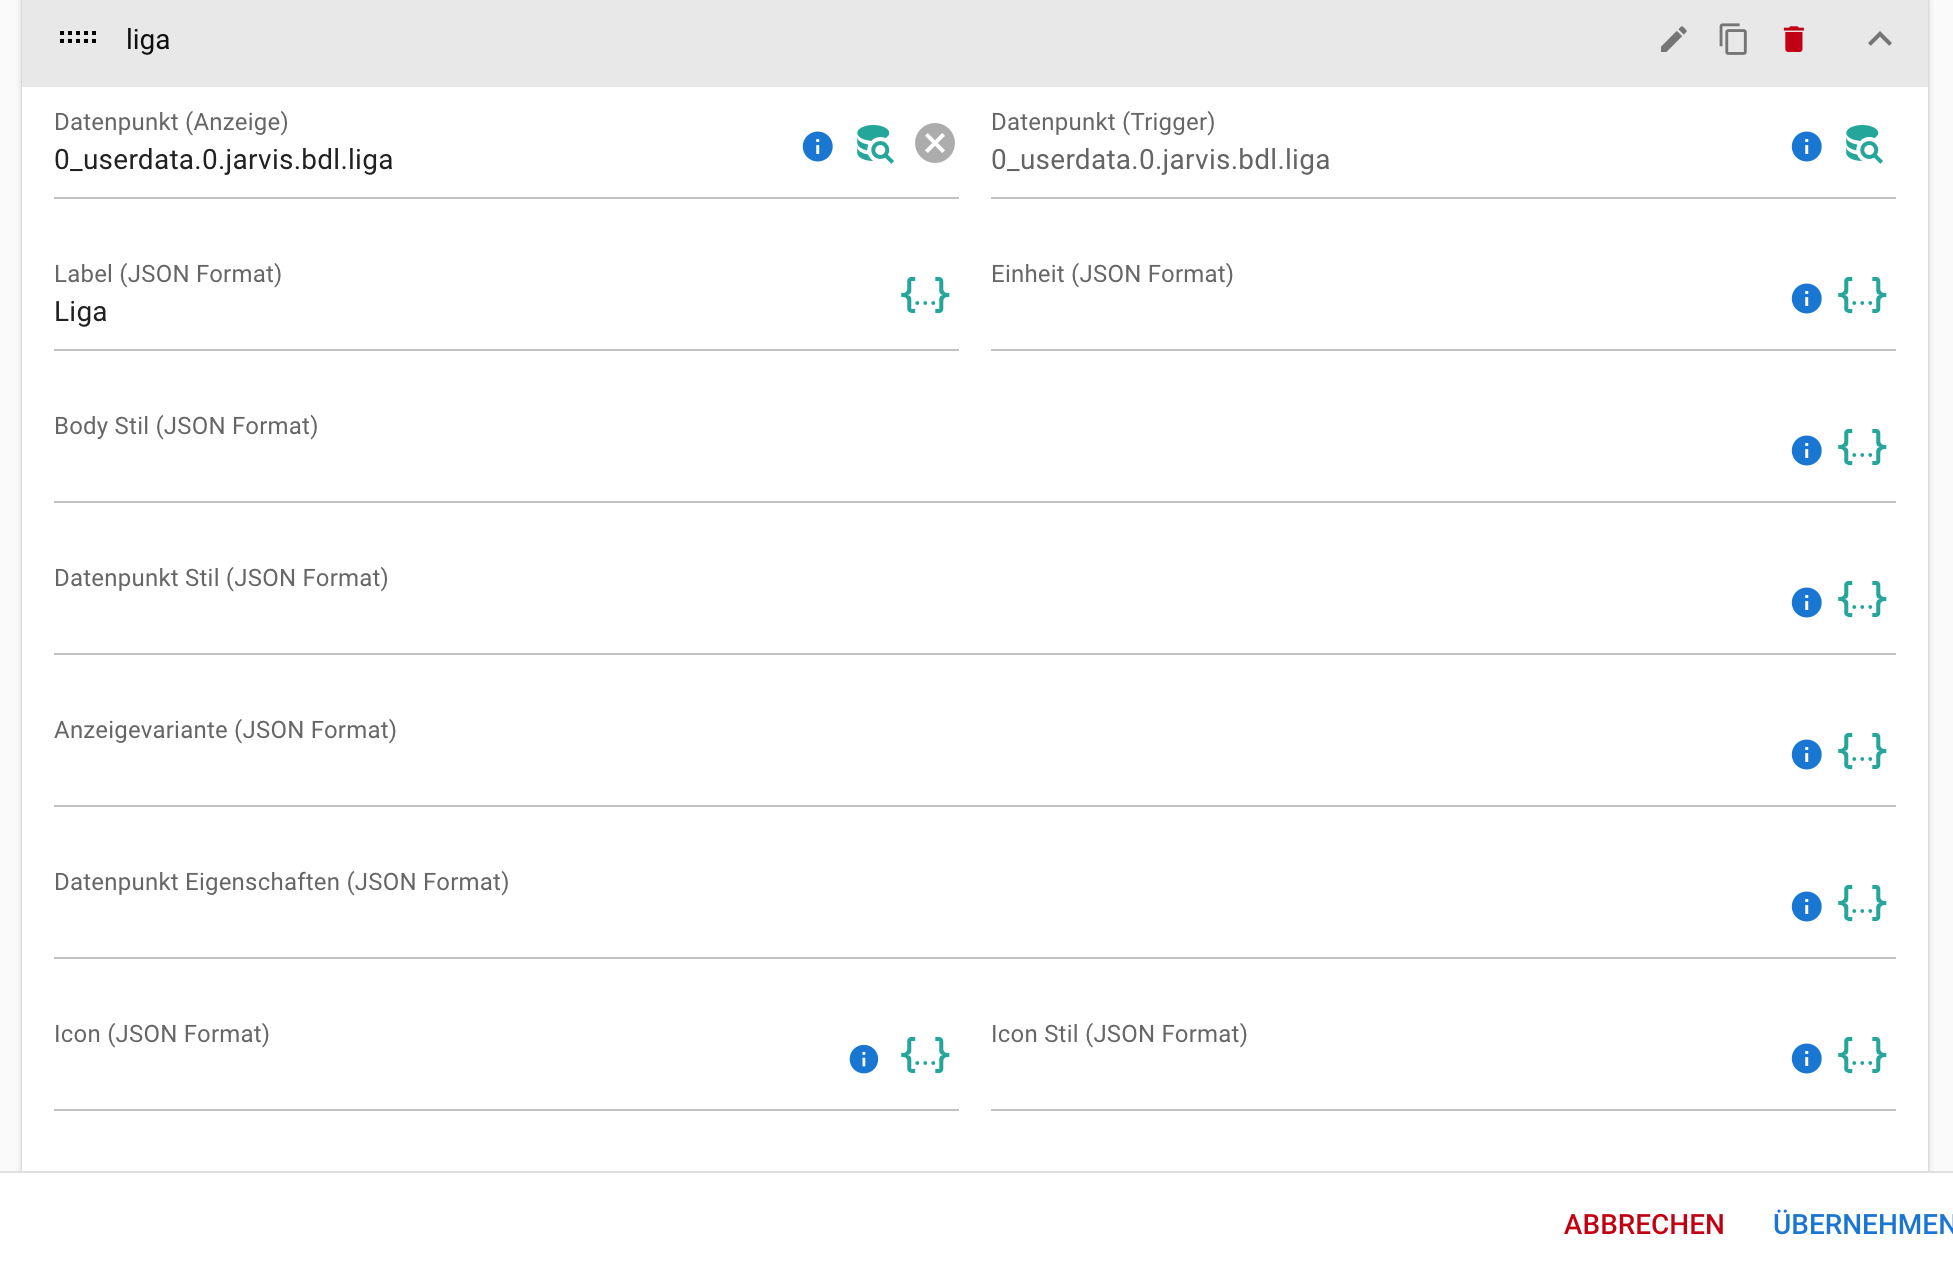Open JSON editor for Body Stil
Viewport: 1953px width, 1271px height.
point(1862,447)
